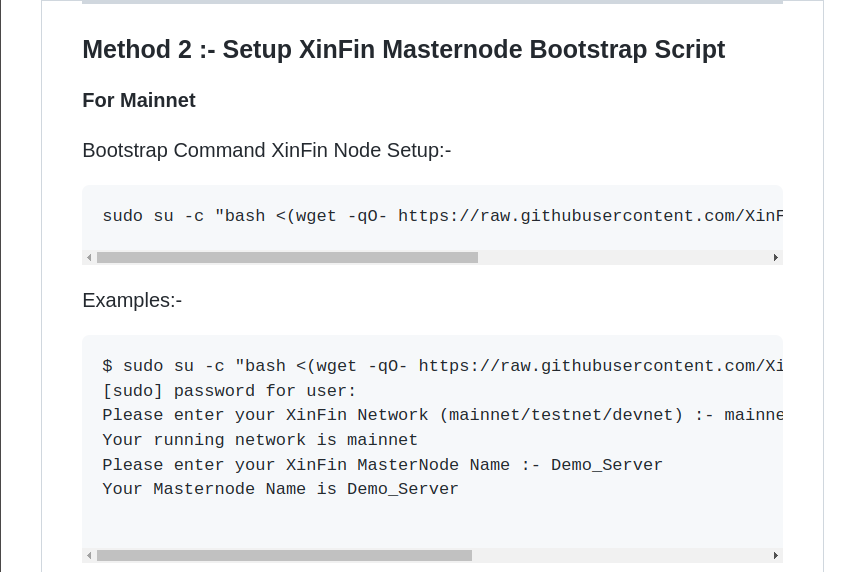
Task: Click right scroll arrow of bootstrap command block
Action: click(775, 257)
